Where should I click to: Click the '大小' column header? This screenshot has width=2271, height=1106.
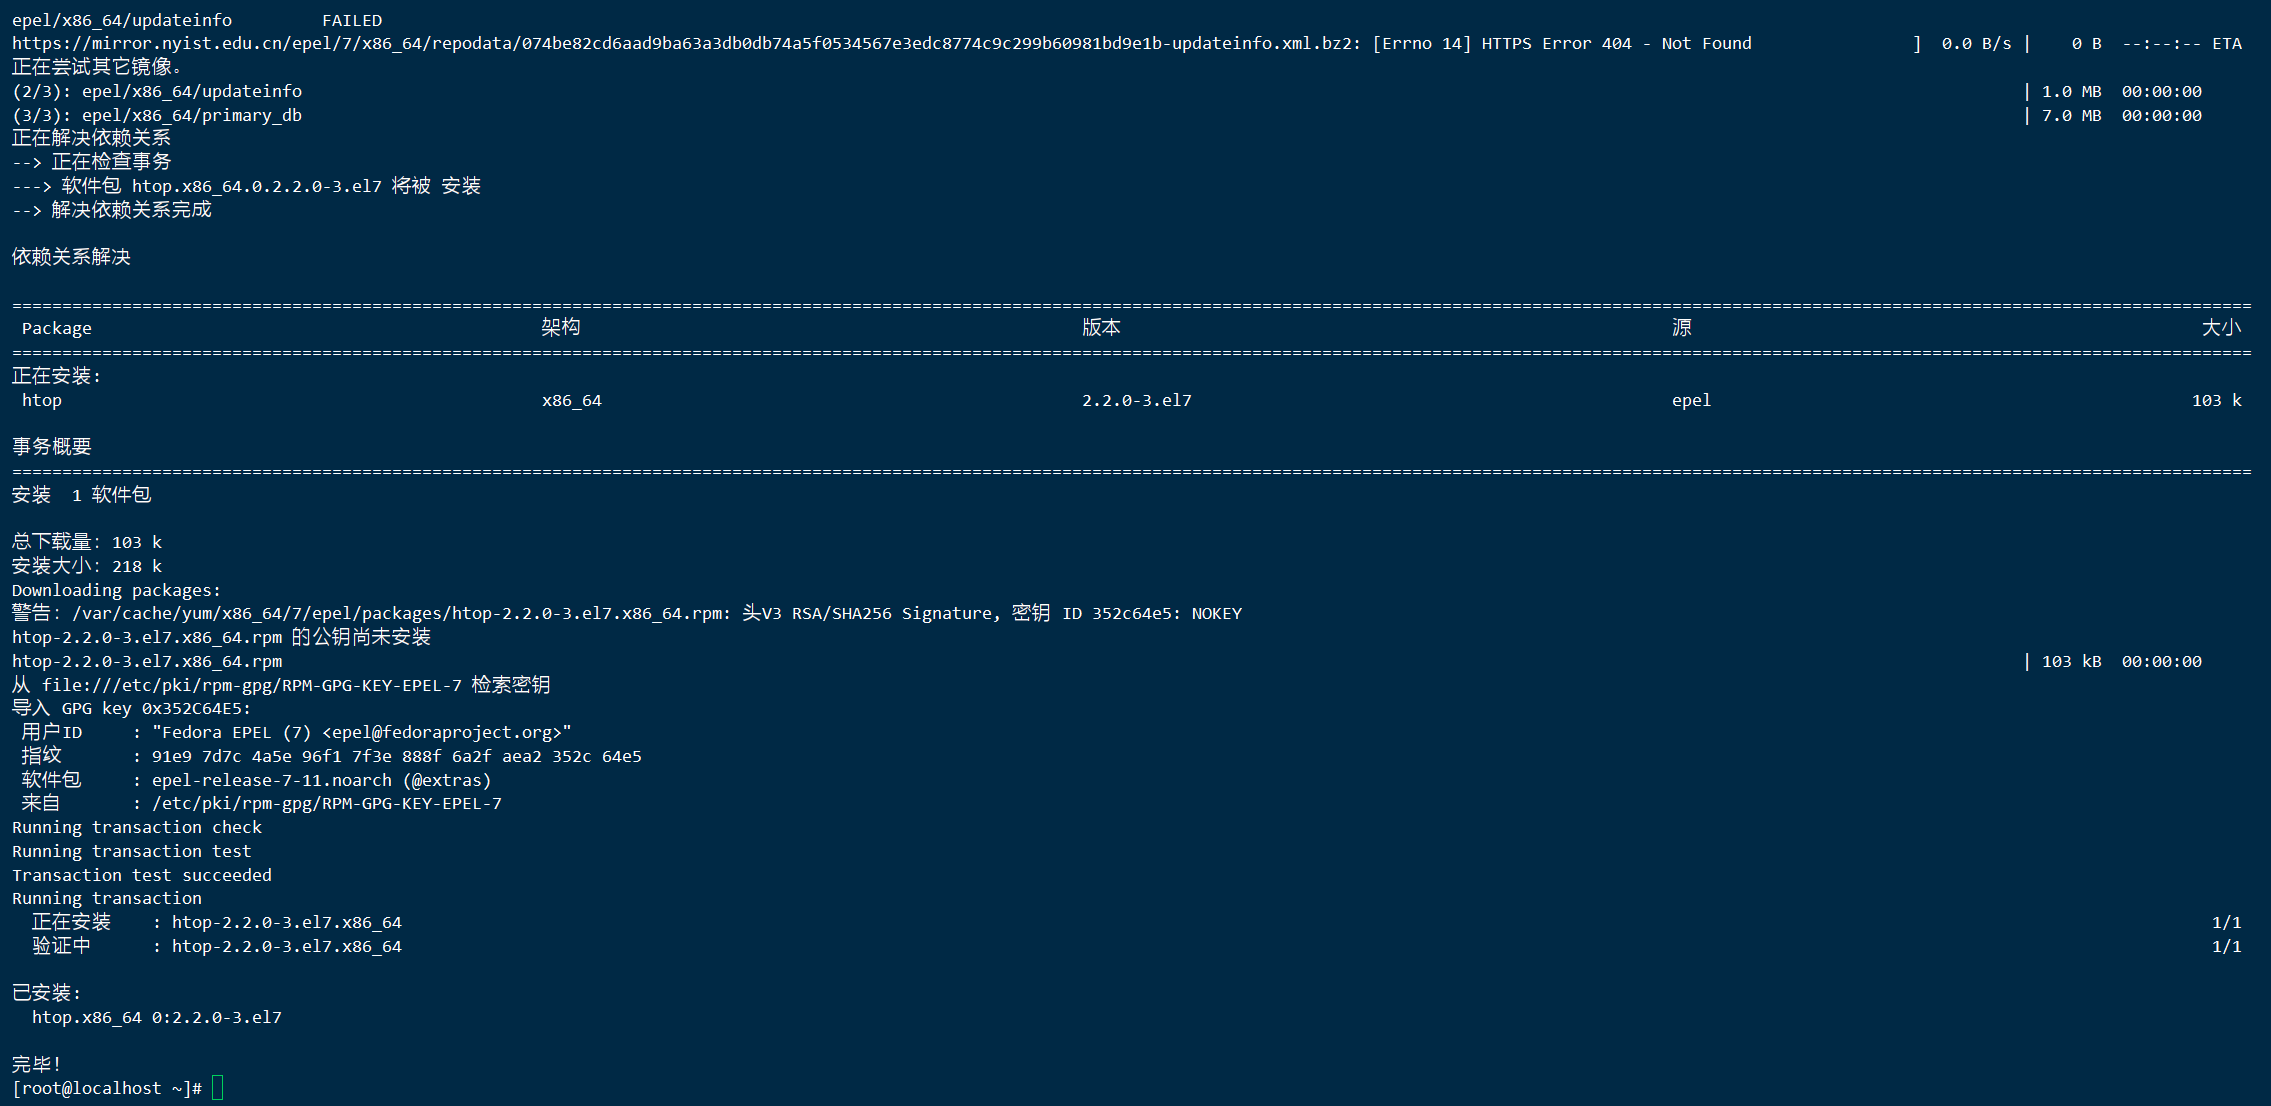2221,327
